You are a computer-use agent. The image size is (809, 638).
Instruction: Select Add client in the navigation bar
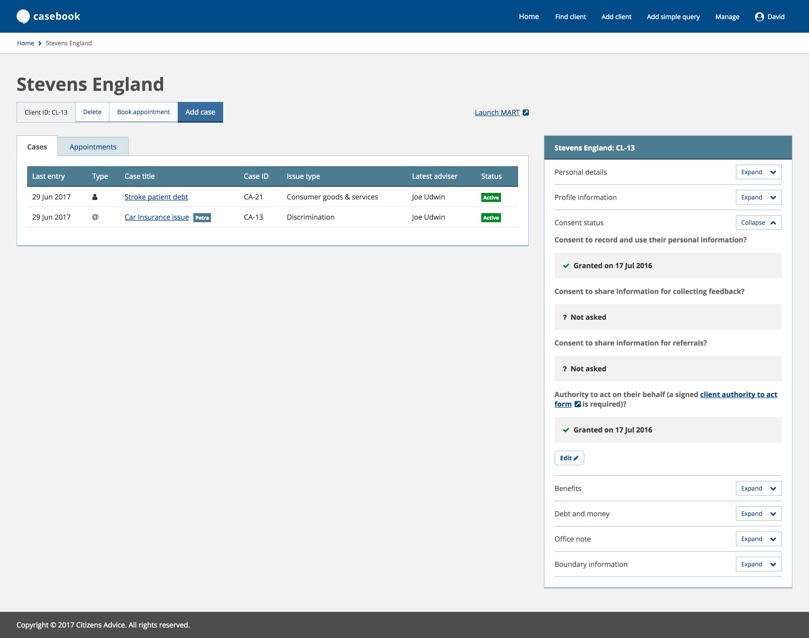tap(616, 17)
